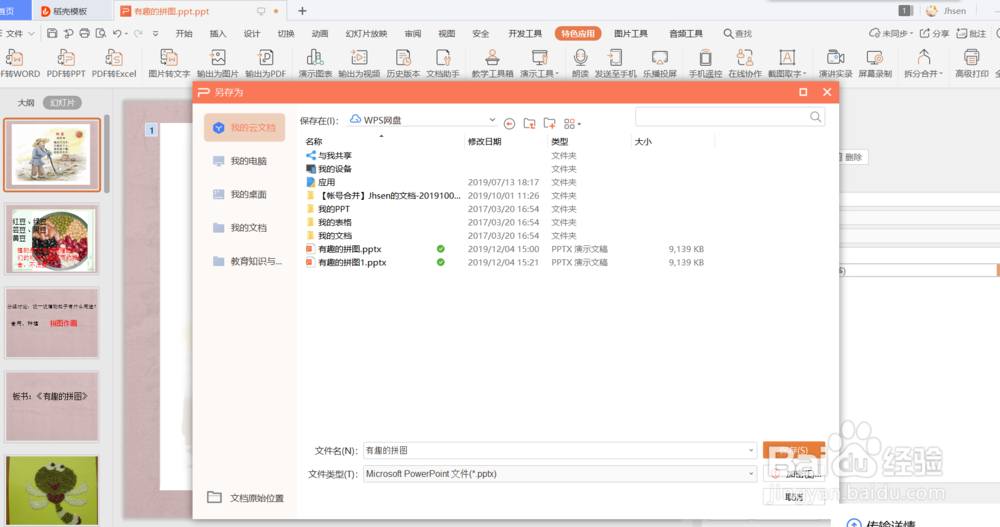The image size is (1000, 527).
Task: Select the dragonfly slide thumbnail
Action: tap(52, 489)
